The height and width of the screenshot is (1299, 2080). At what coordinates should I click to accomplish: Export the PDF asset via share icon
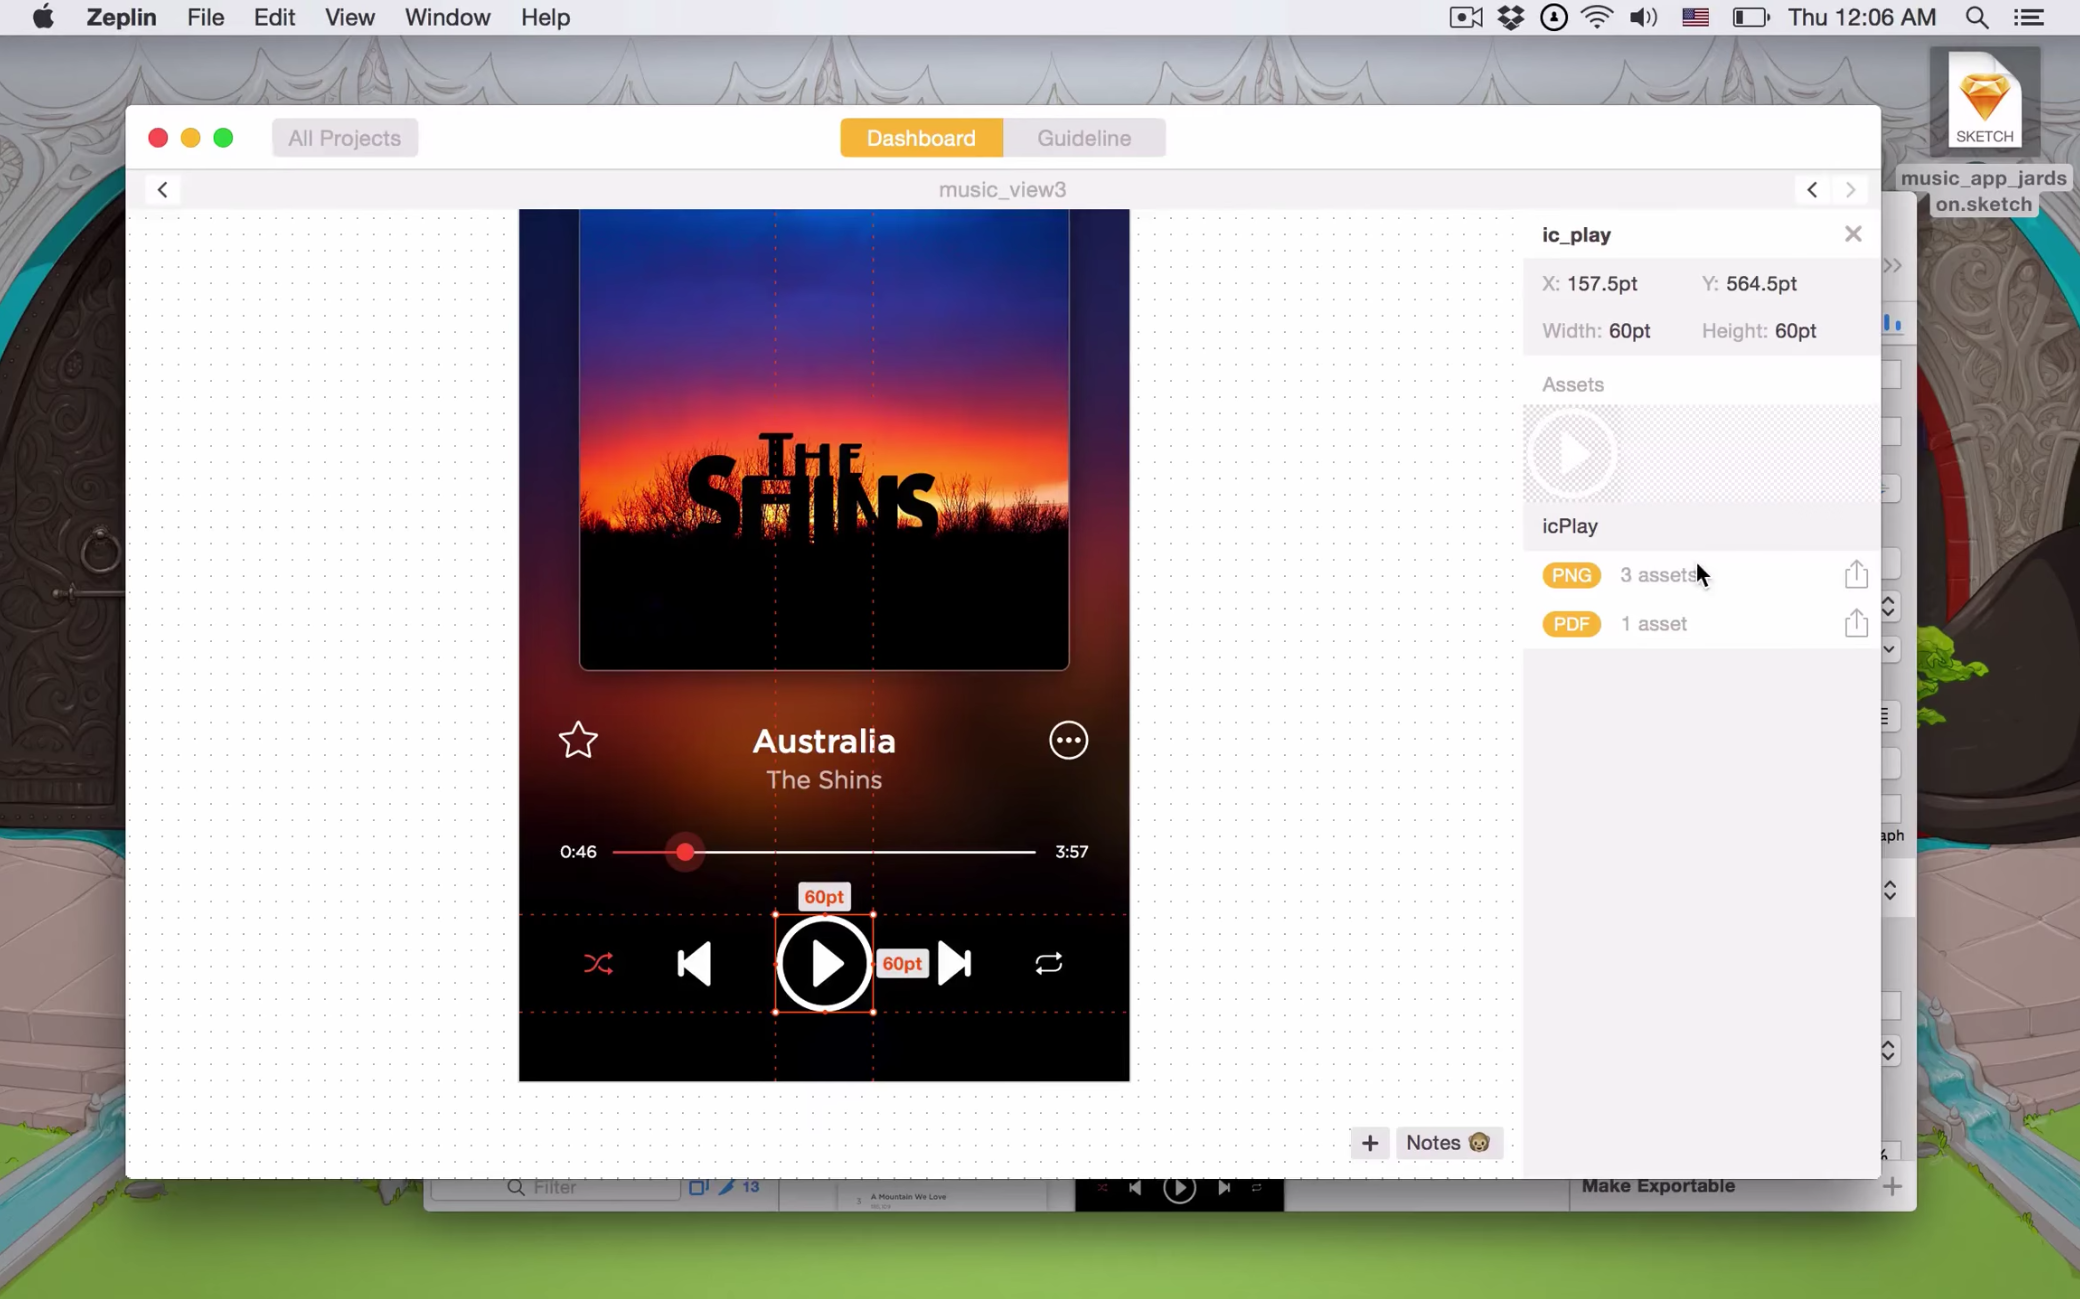pyautogui.click(x=1856, y=623)
